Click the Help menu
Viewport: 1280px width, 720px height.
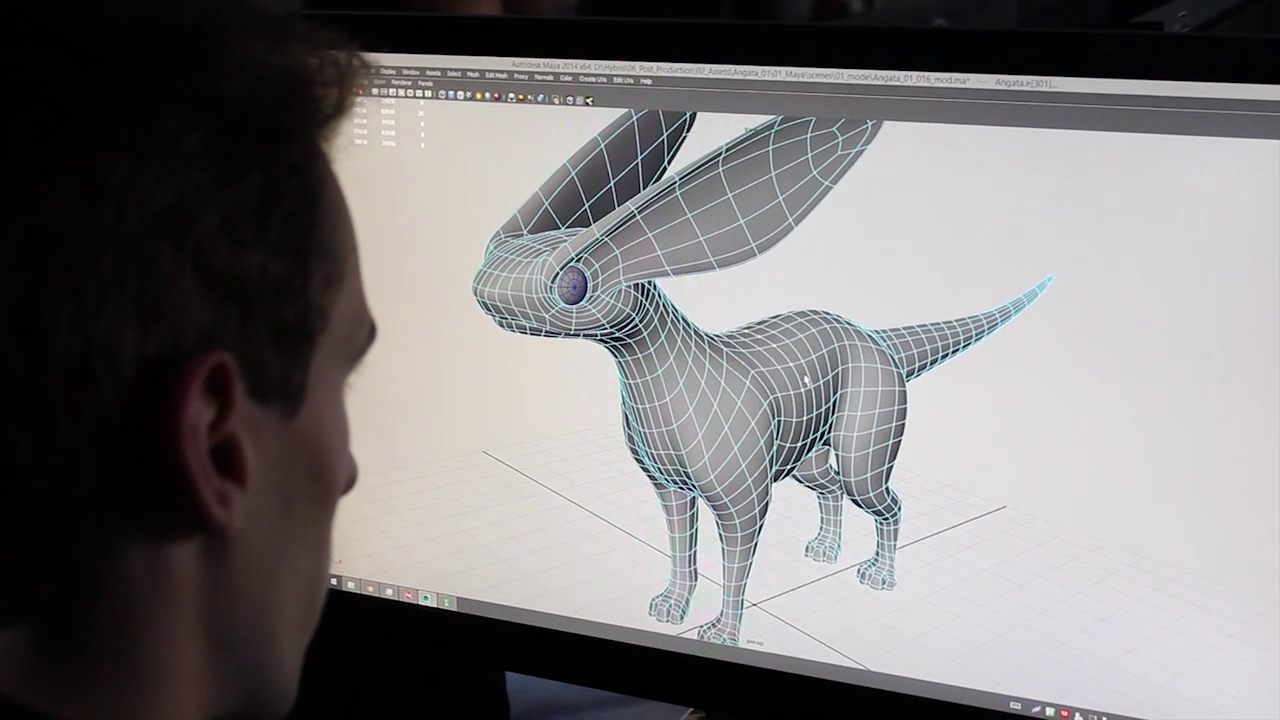pos(646,80)
